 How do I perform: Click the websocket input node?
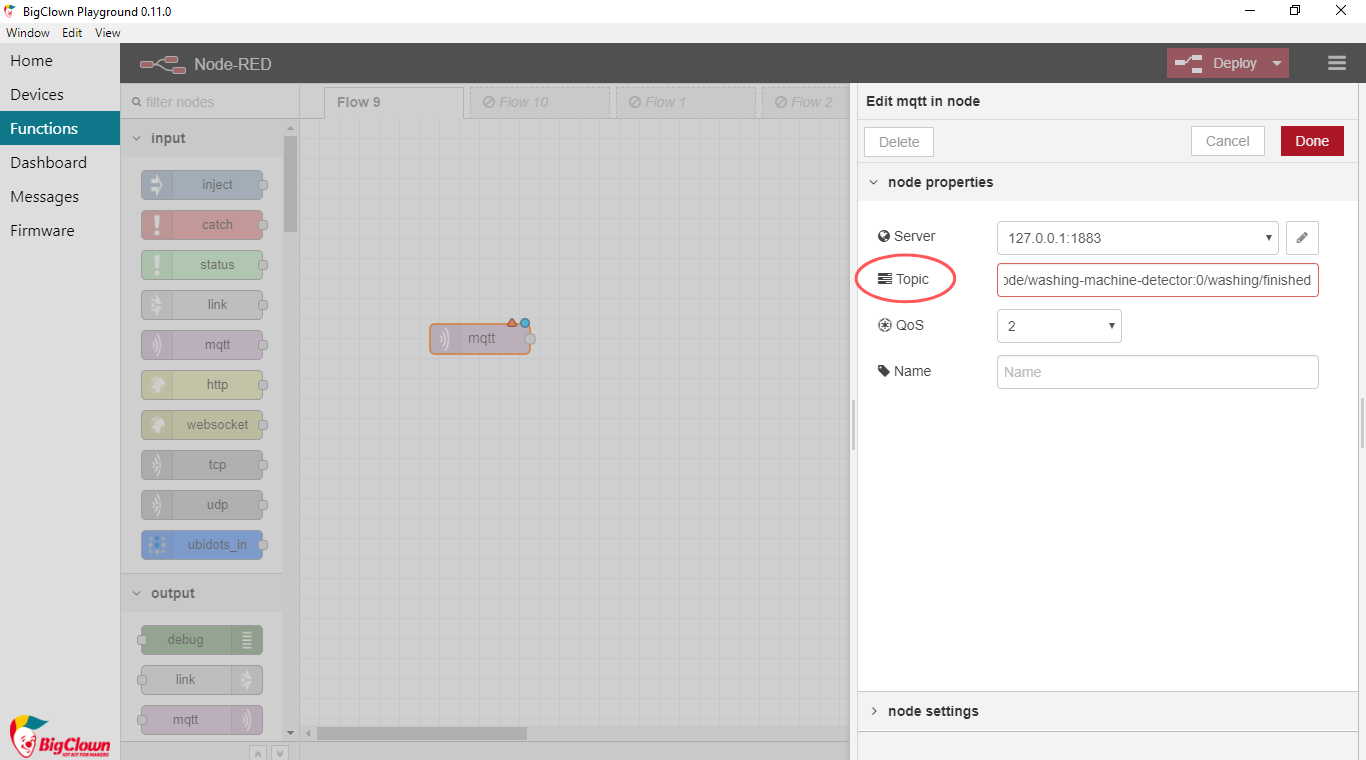(202, 425)
